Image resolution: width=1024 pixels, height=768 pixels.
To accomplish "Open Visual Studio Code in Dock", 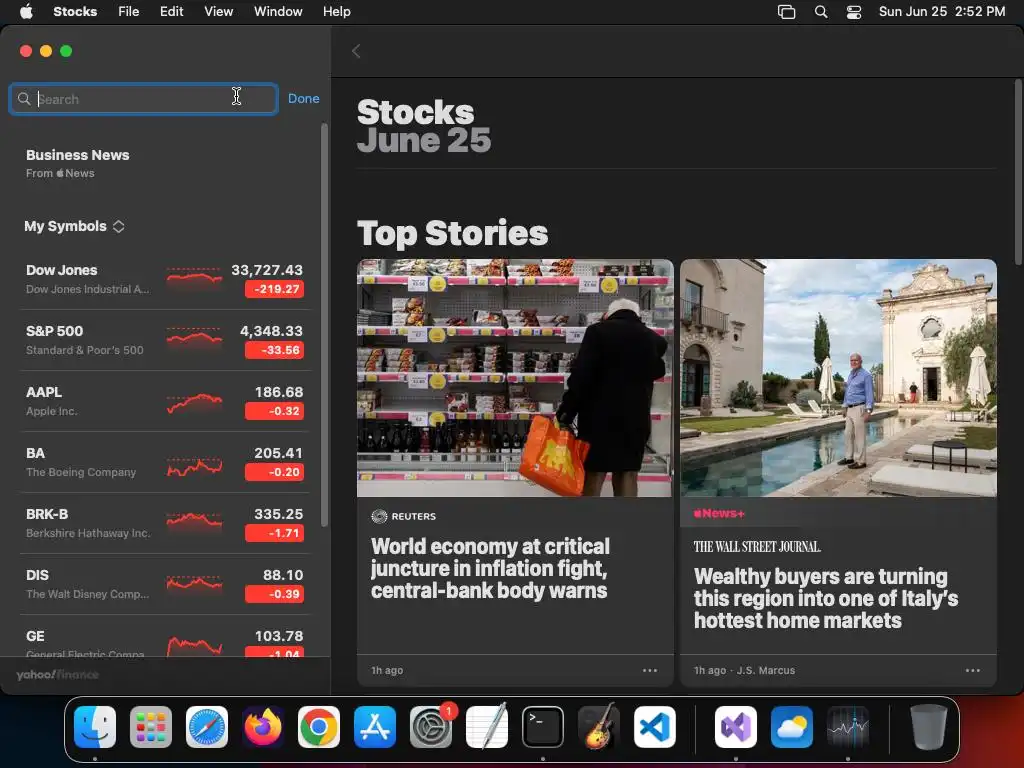I will pos(655,727).
